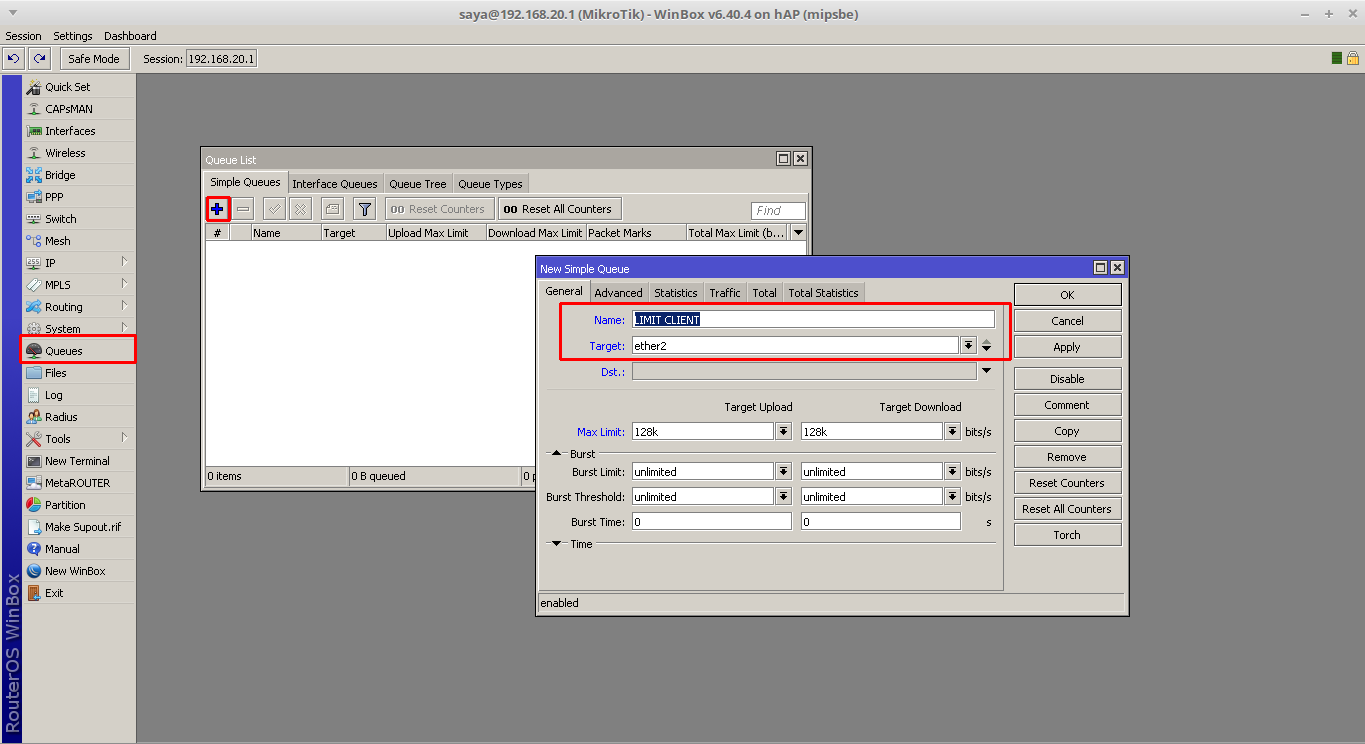The image size is (1365, 744).
Task: Open the queue filter funnel icon
Action: (364, 209)
